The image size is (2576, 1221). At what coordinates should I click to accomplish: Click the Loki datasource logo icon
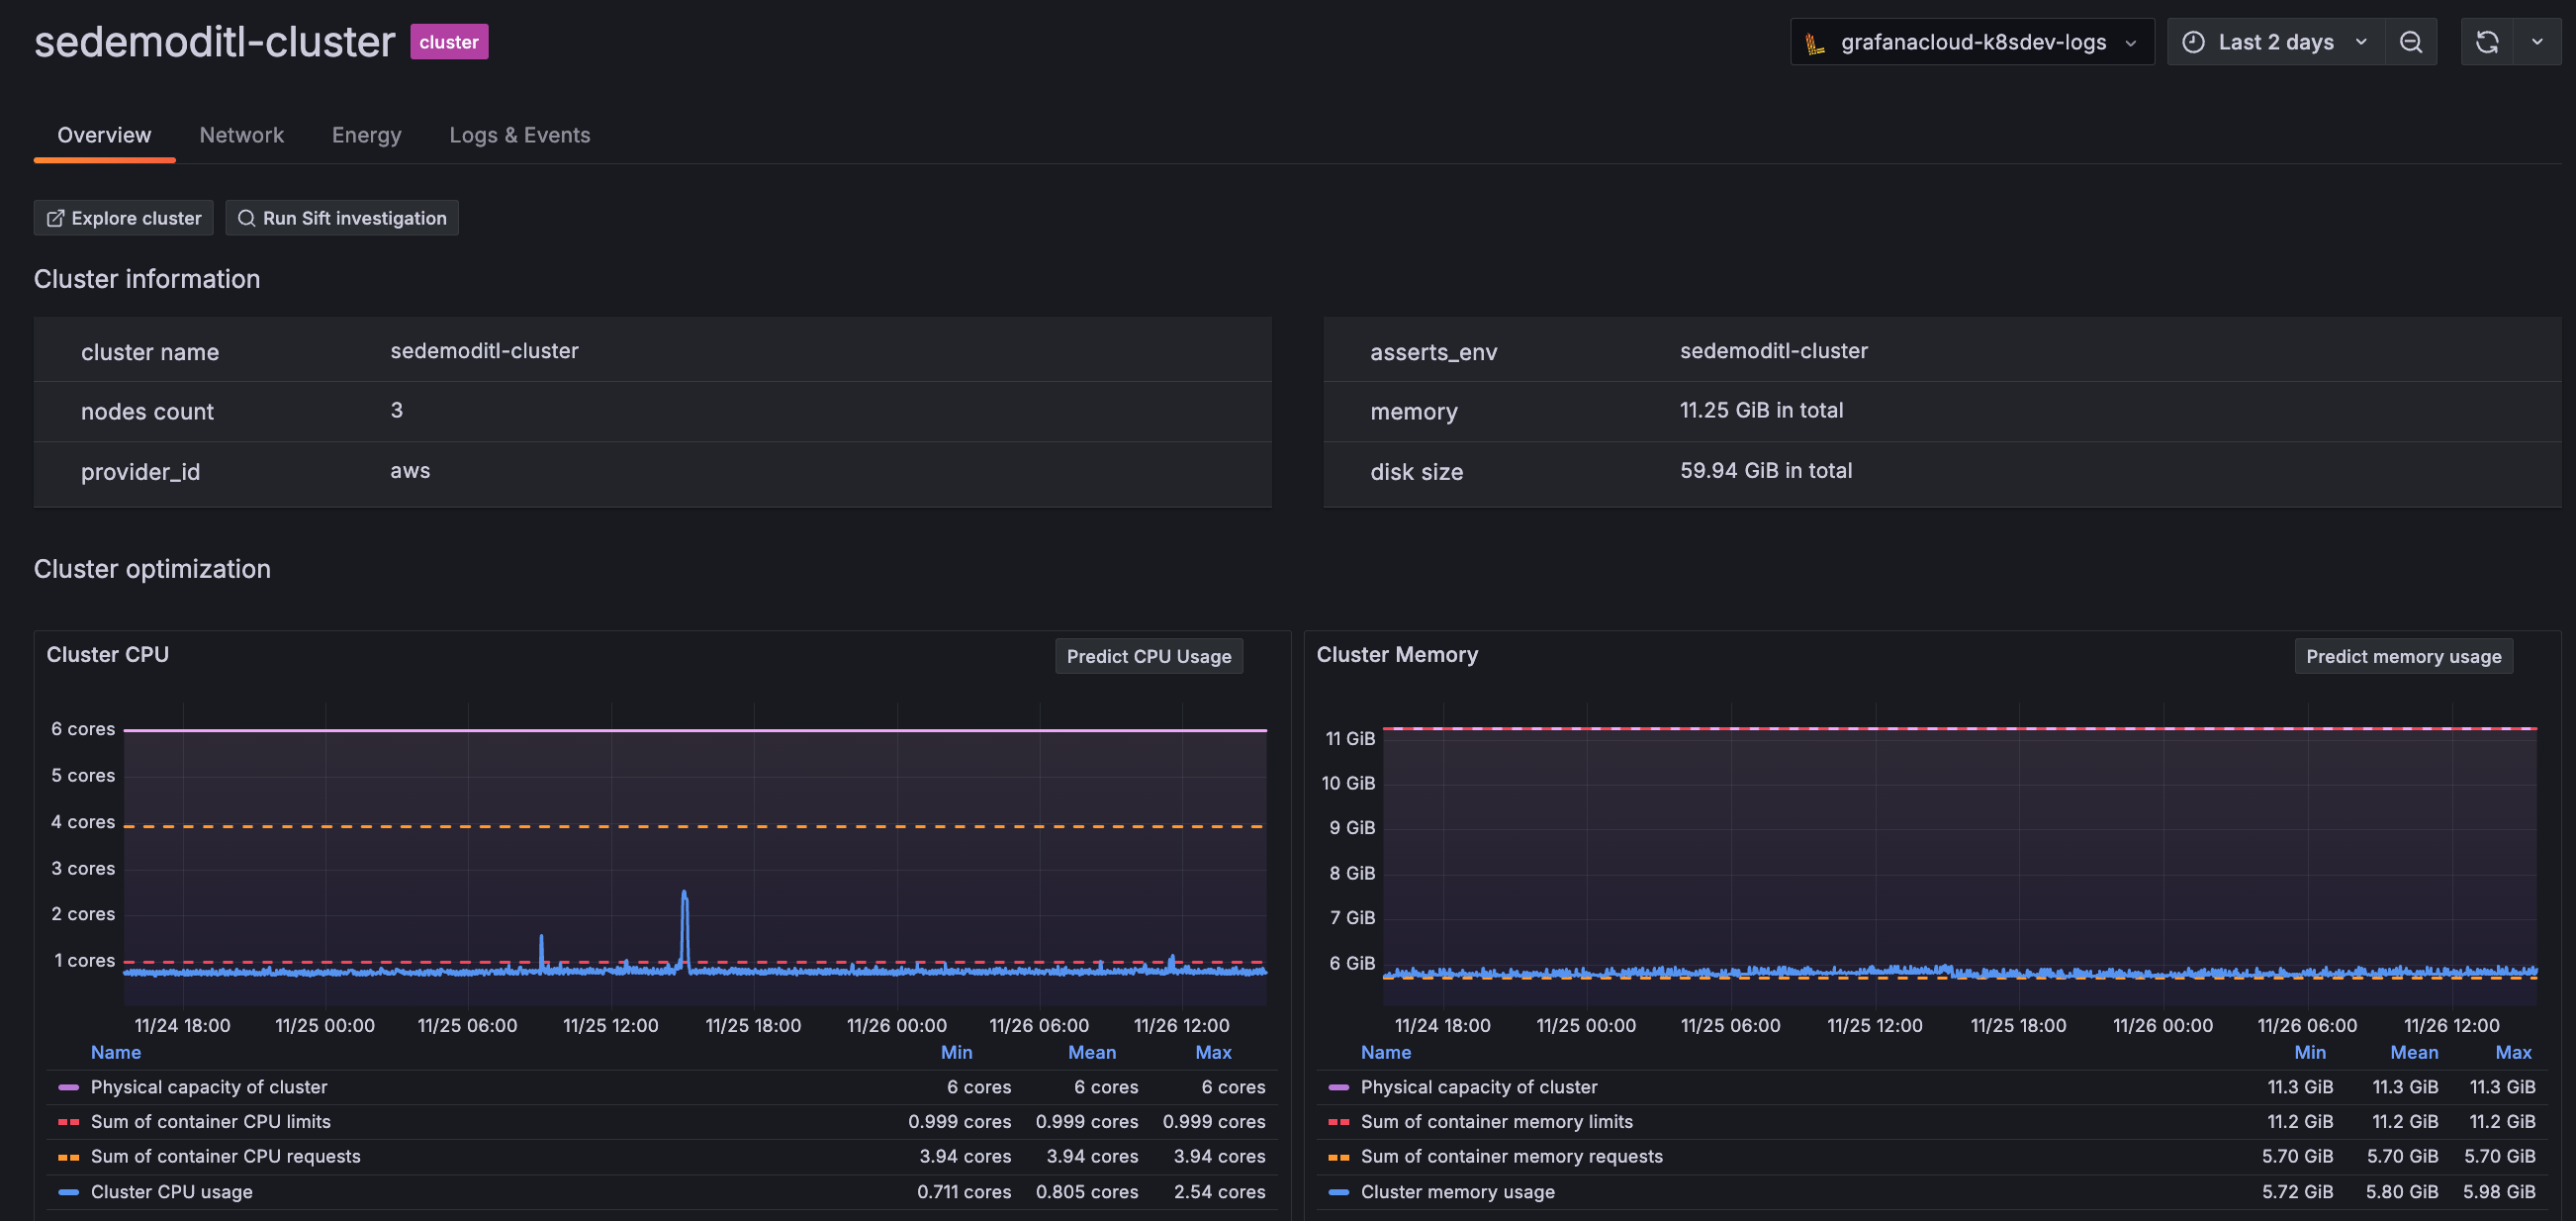point(1815,43)
